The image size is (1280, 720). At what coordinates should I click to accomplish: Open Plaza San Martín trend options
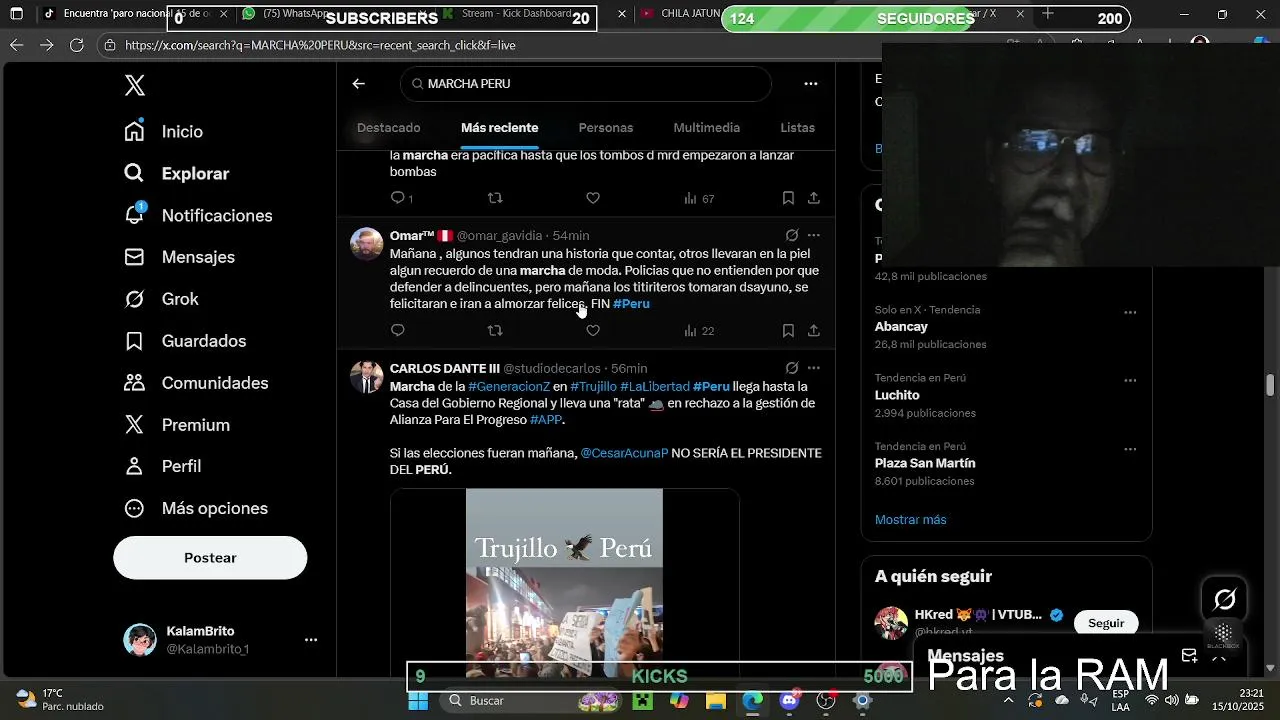click(x=1130, y=449)
